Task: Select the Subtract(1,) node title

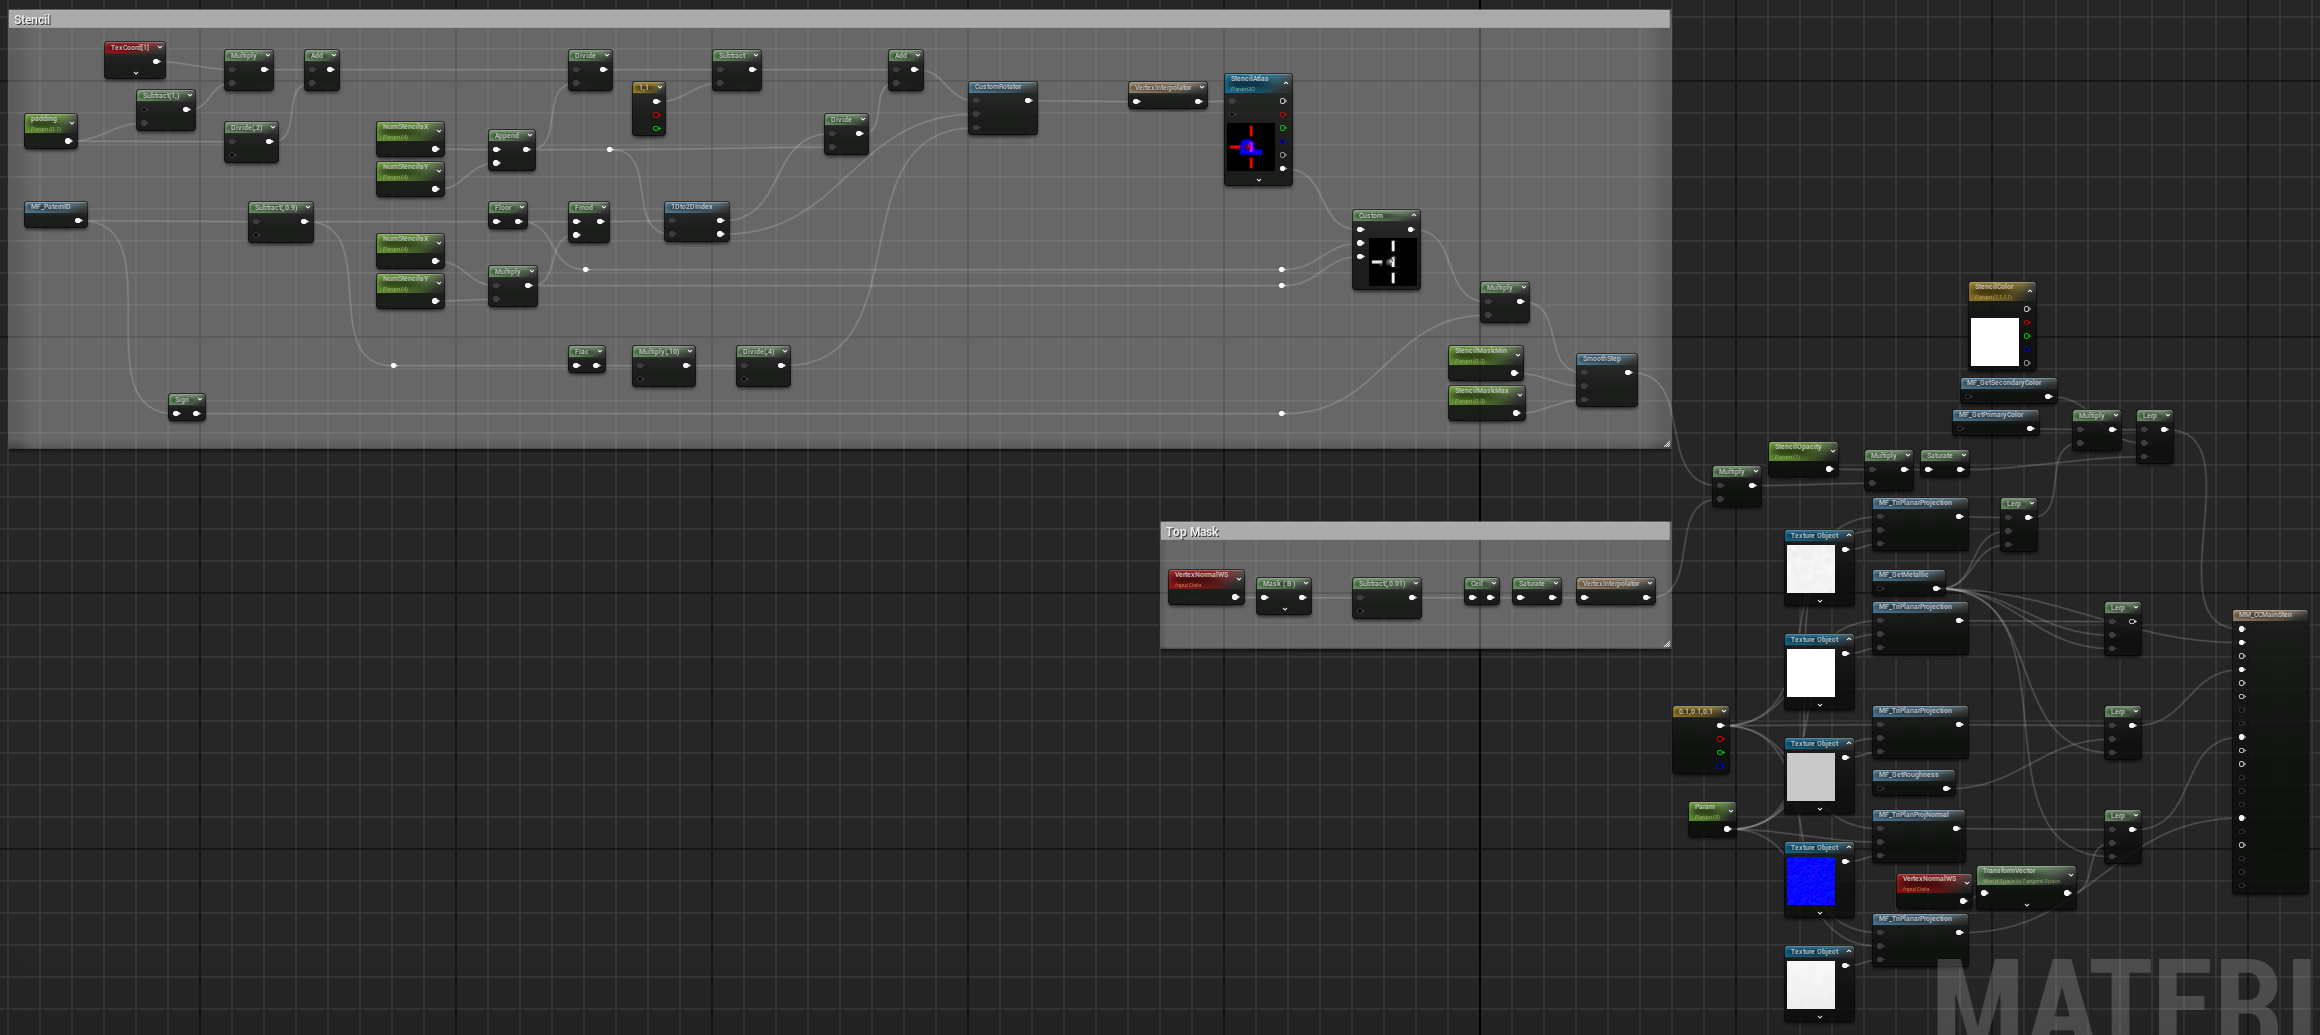Action: point(161,96)
